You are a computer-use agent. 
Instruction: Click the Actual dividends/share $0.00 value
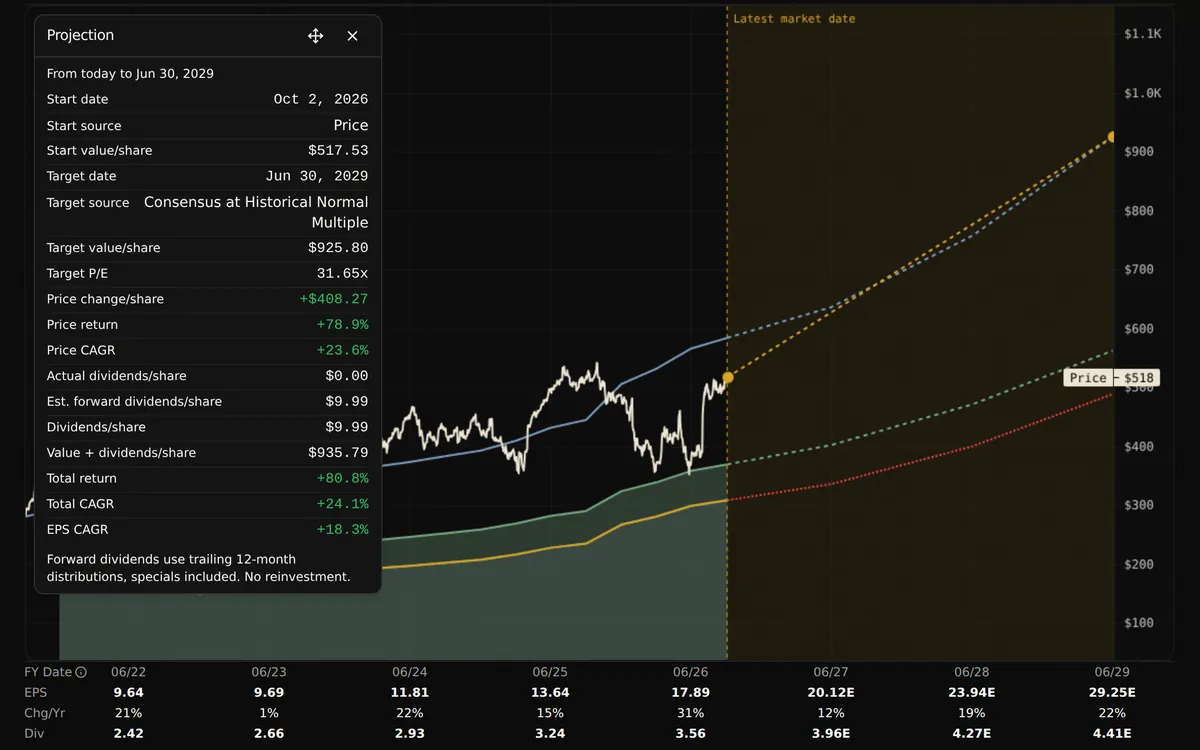pyautogui.click(x=347, y=376)
